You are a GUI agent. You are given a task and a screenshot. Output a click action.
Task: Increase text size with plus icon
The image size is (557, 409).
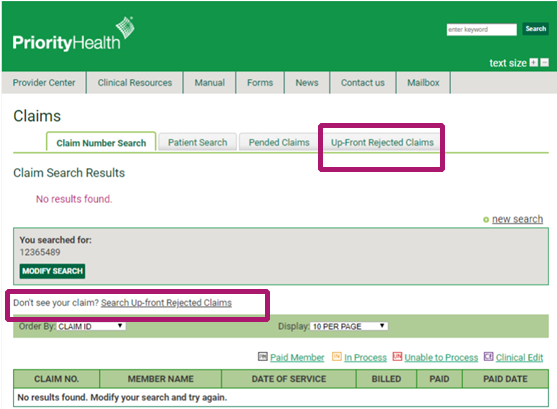pos(534,63)
